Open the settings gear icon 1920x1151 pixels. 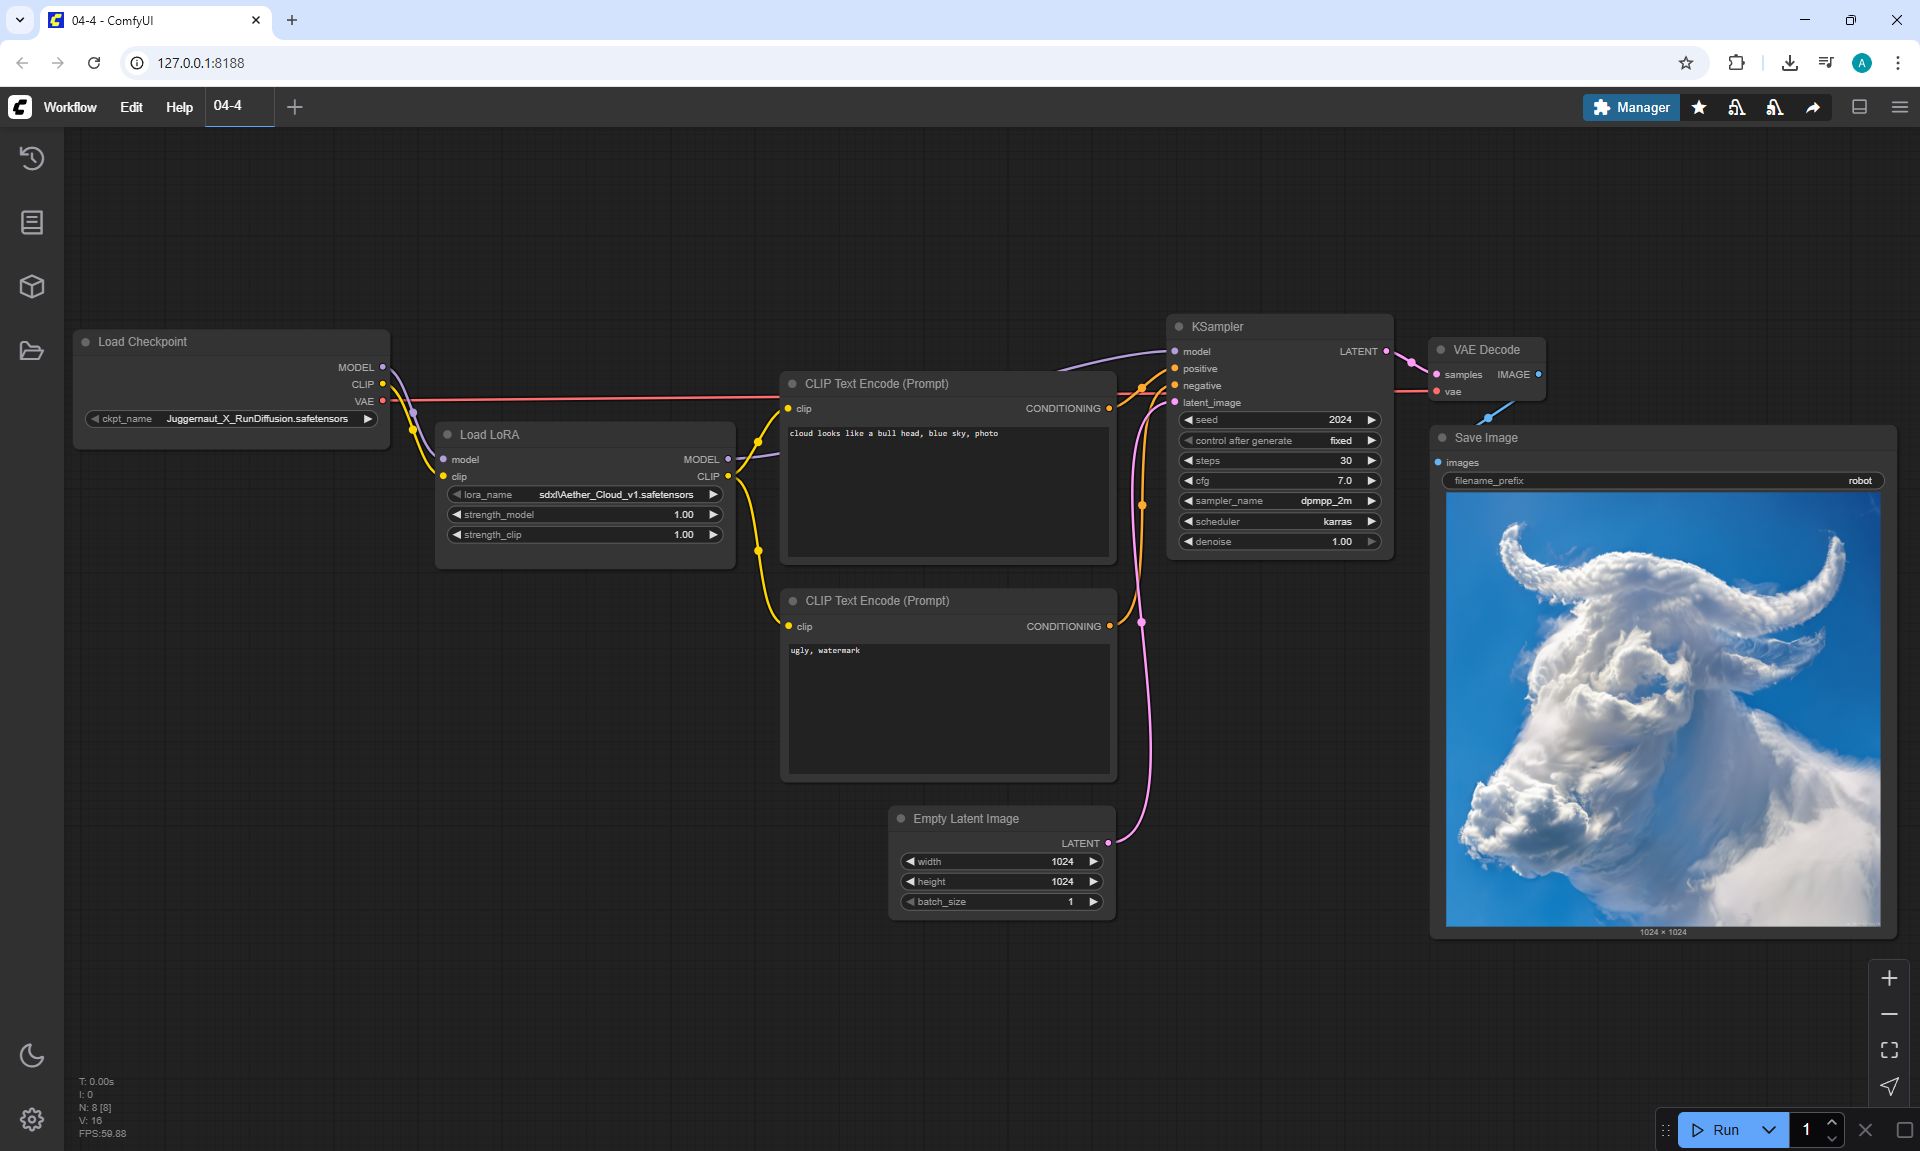[32, 1119]
